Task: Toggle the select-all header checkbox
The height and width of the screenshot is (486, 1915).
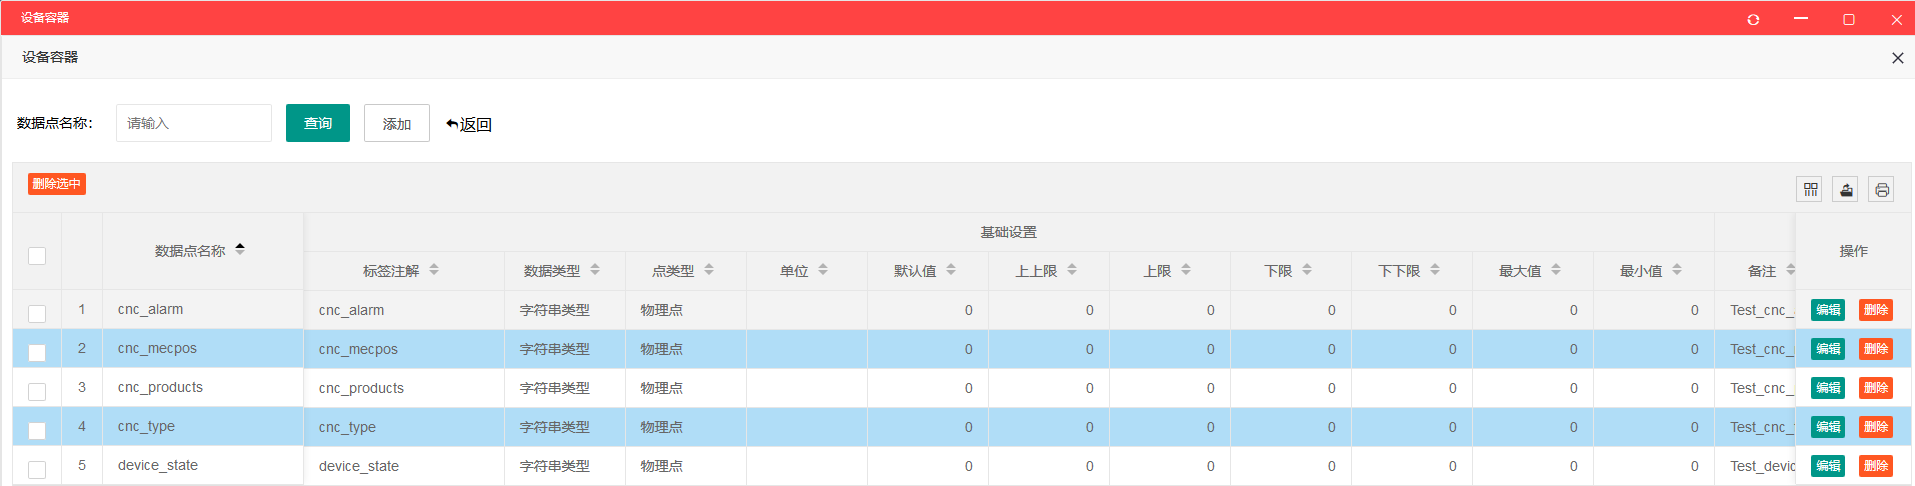Action: coord(37,256)
